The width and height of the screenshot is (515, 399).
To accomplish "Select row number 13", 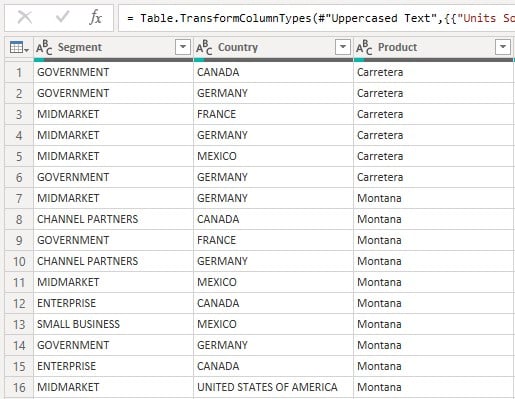I will click(19, 324).
